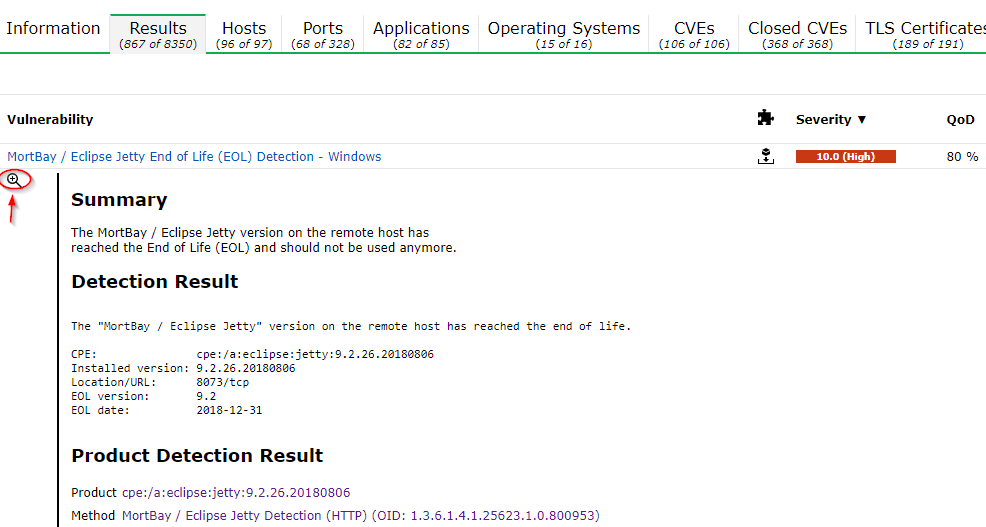Open MortBay / Eclipse Jetty EOL Detection link

tap(194, 157)
